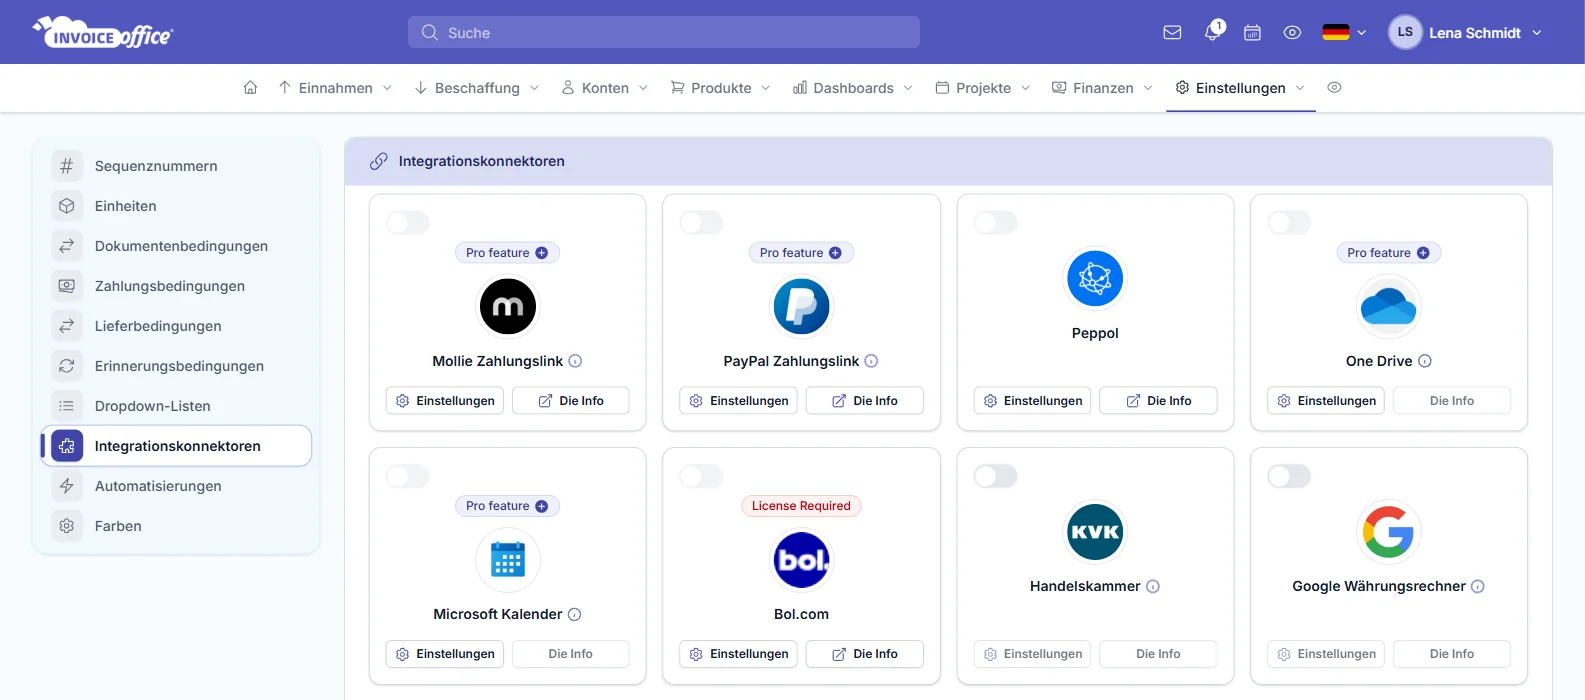
Task: Click the Dropdown-Listen list icon
Action: tap(67, 406)
